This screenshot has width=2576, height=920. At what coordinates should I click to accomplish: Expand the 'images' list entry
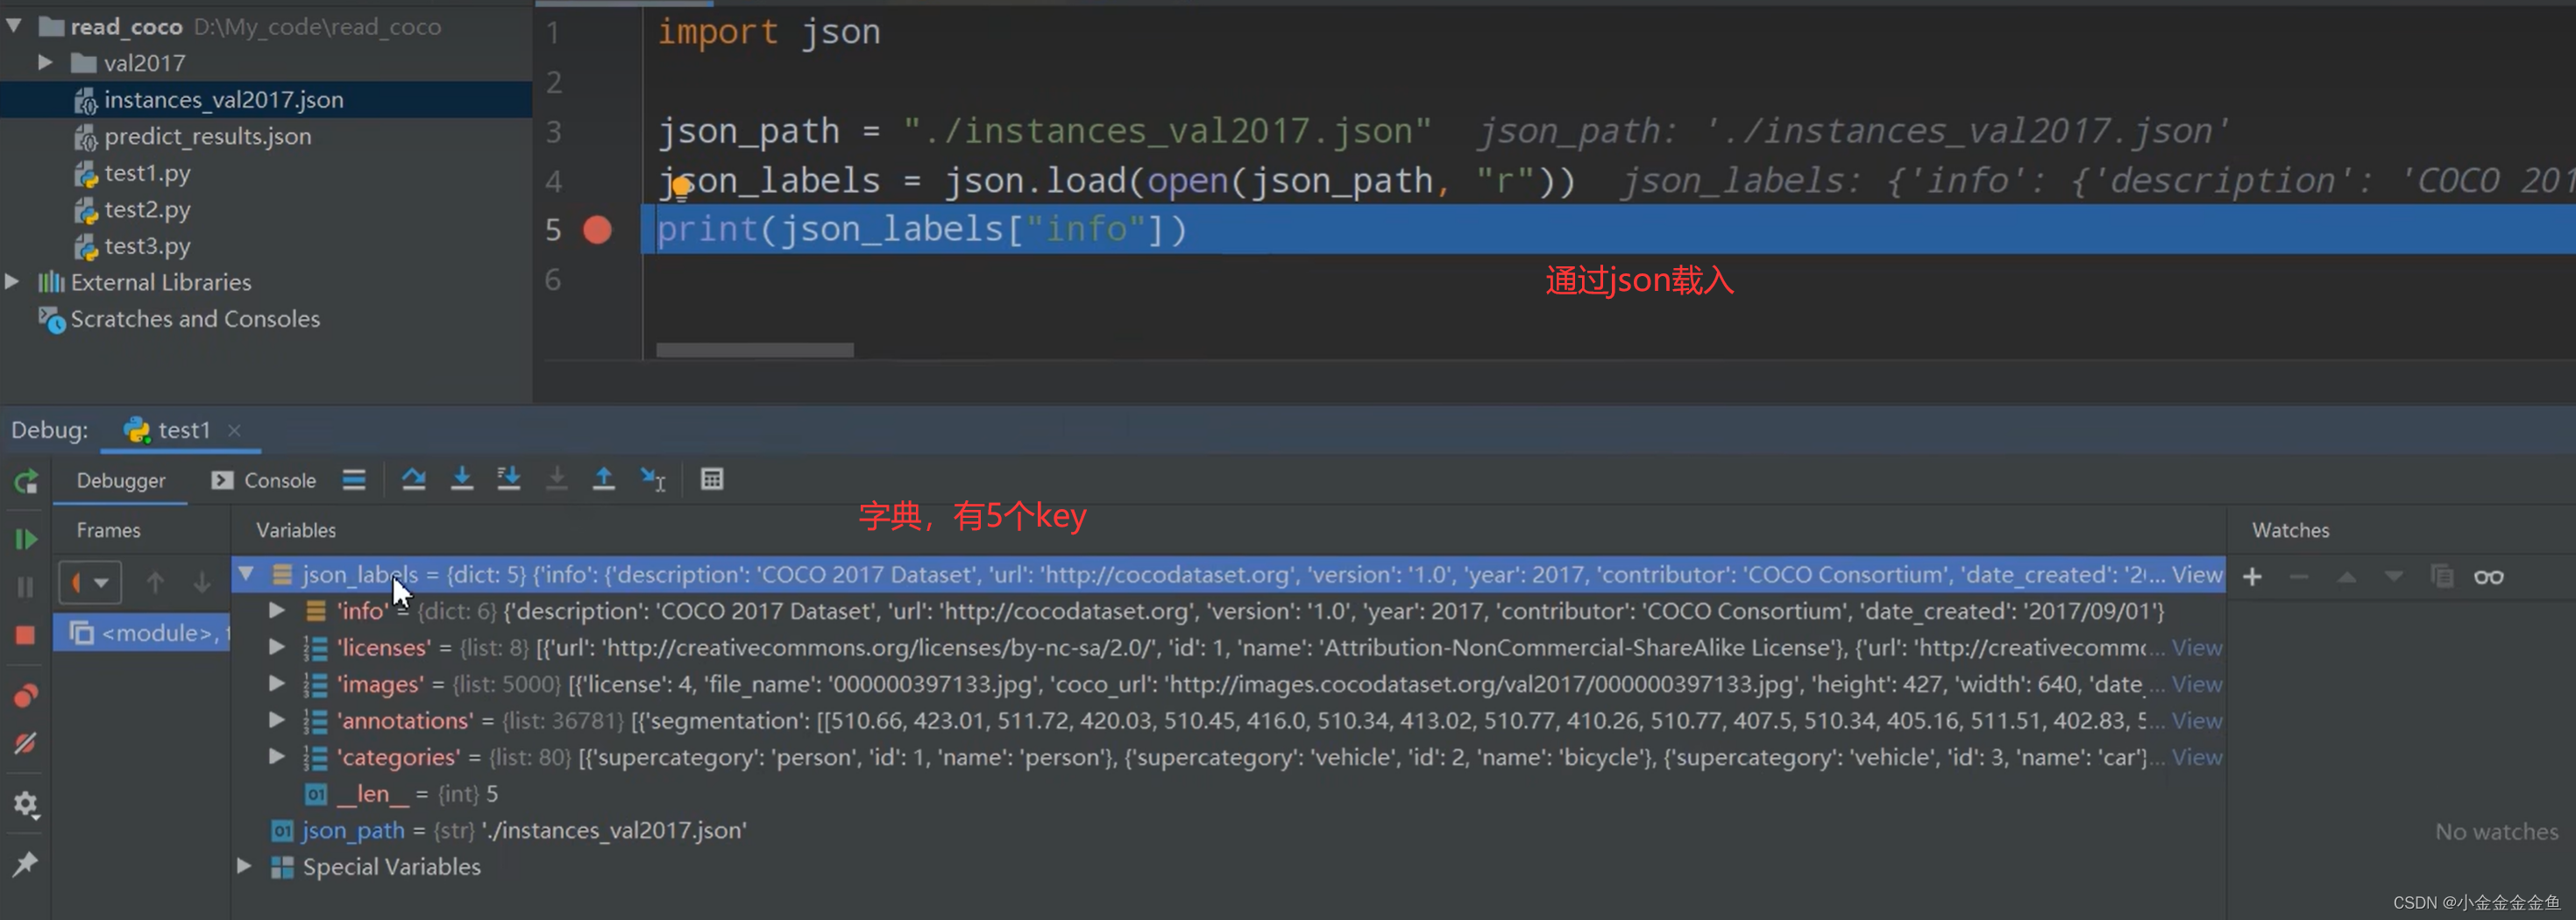[277, 684]
